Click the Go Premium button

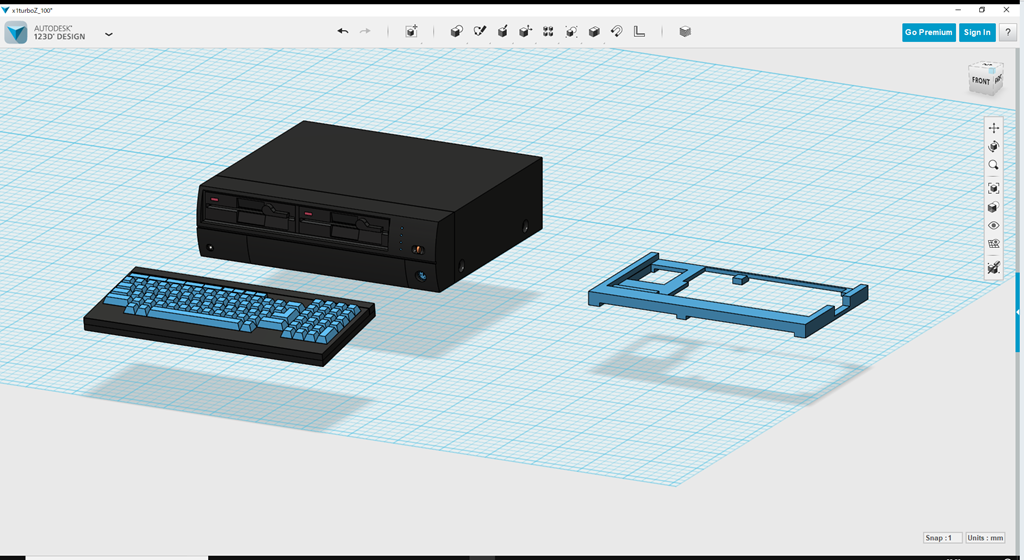pyautogui.click(x=928, y=32)
